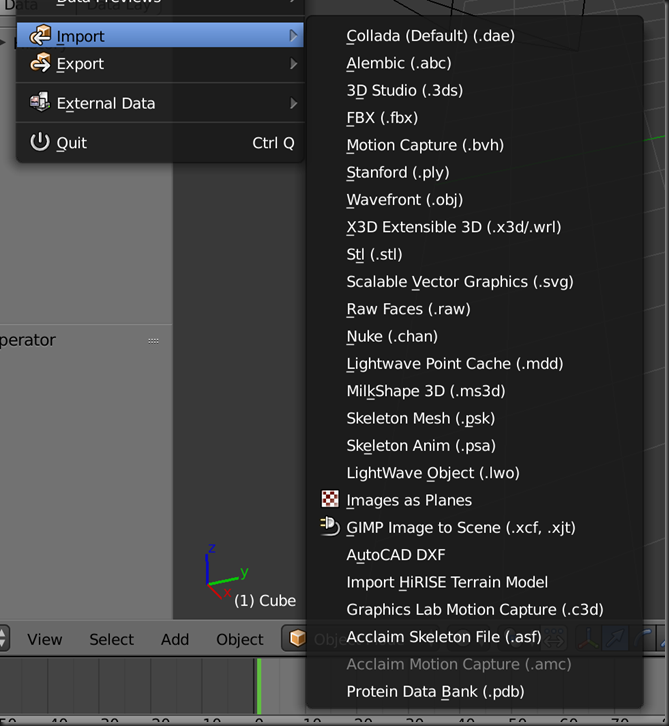Open the Object menu in 3D header
Image resolution: width=669 pixels, height=726 pixels.
[x=240, y=639]
